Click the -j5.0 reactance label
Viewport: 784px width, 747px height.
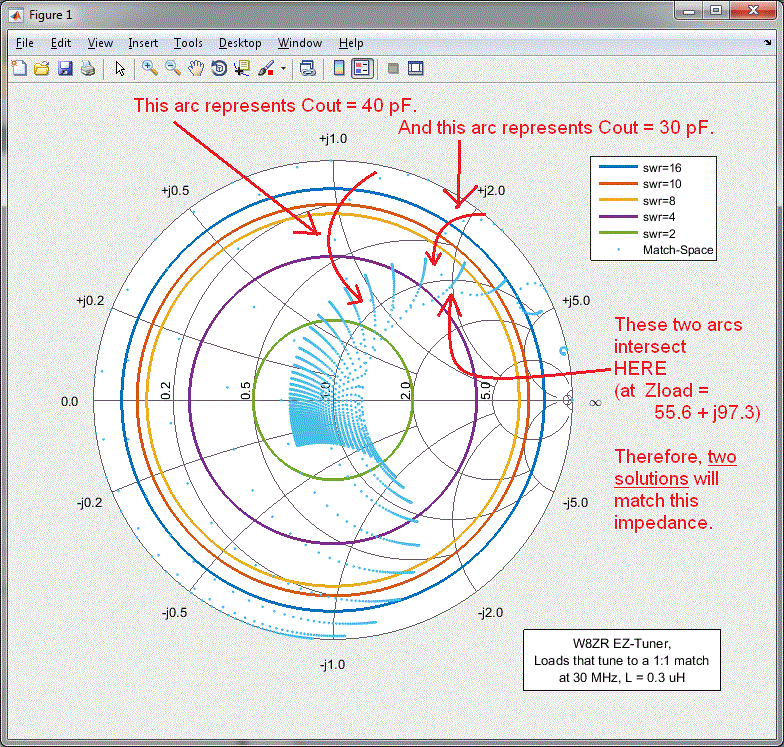pyautogui.click(x=576, y=502)
